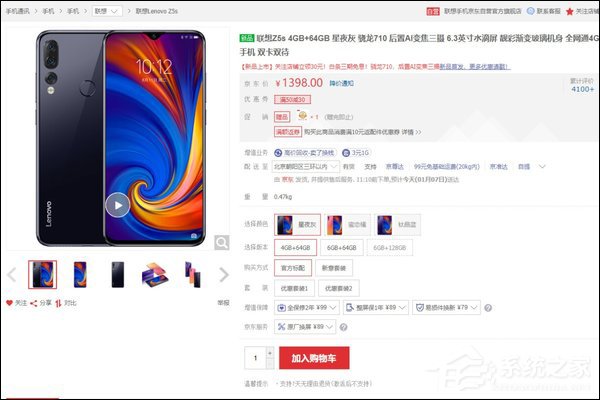The height and width of the screenshot is (400, 600).
Task: Click the question mark icon beside 原厂换屏
Action: click(343, 327)
